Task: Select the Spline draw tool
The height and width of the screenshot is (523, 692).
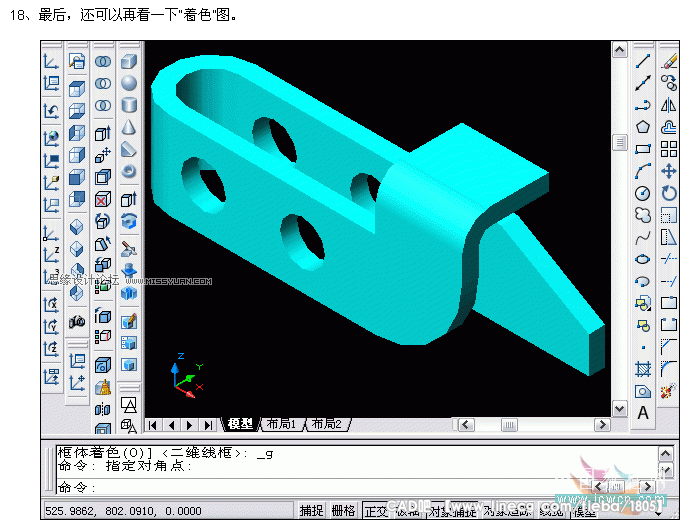Action: tap(643, 237)
